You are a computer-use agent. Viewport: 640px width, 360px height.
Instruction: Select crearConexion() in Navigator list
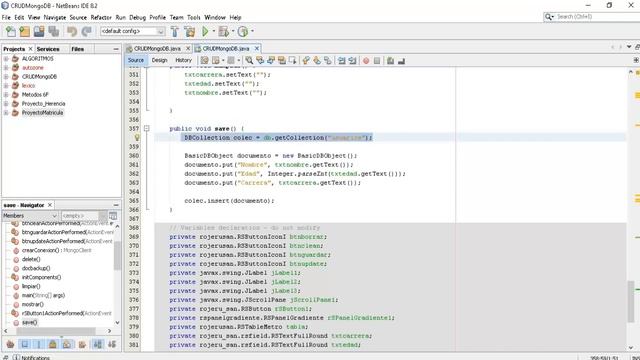tap(56, 251)
